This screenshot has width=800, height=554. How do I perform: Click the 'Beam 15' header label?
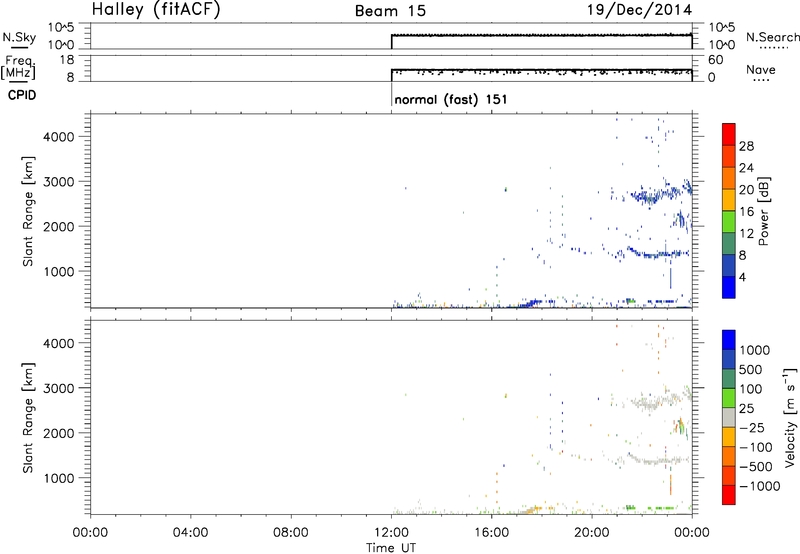coord(390,11)
